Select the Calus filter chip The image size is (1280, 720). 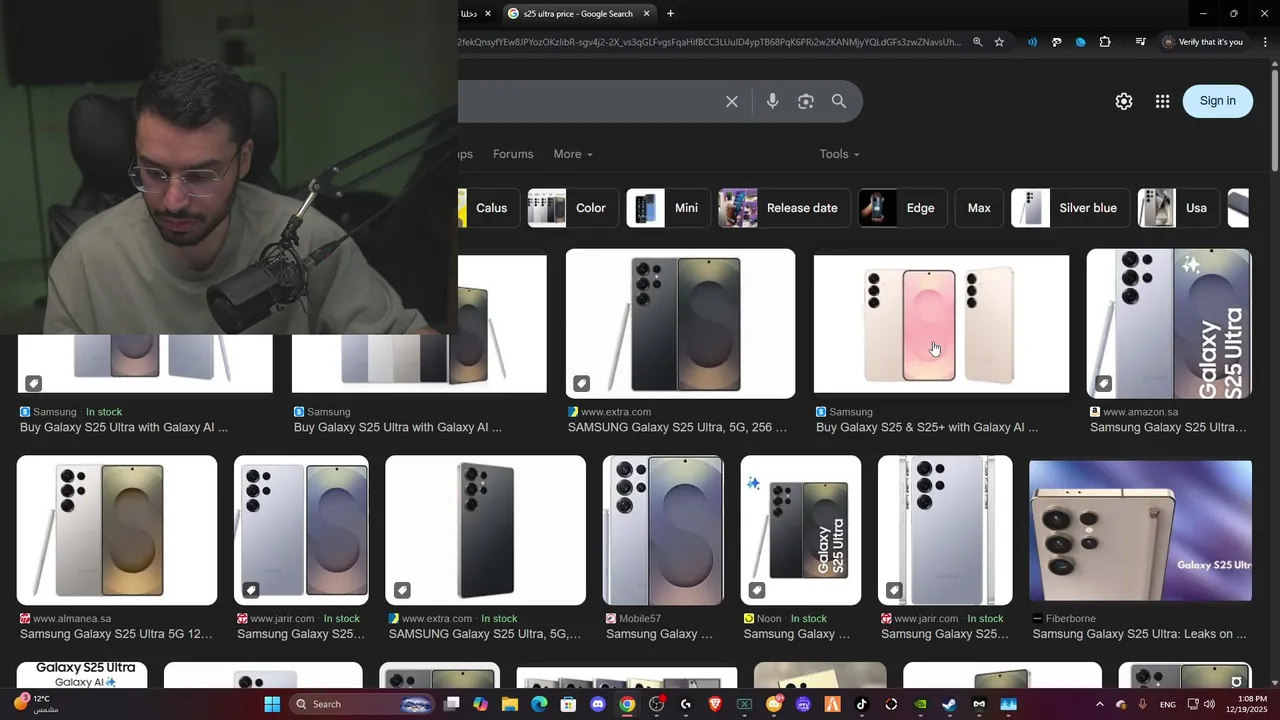coord(487,208)
